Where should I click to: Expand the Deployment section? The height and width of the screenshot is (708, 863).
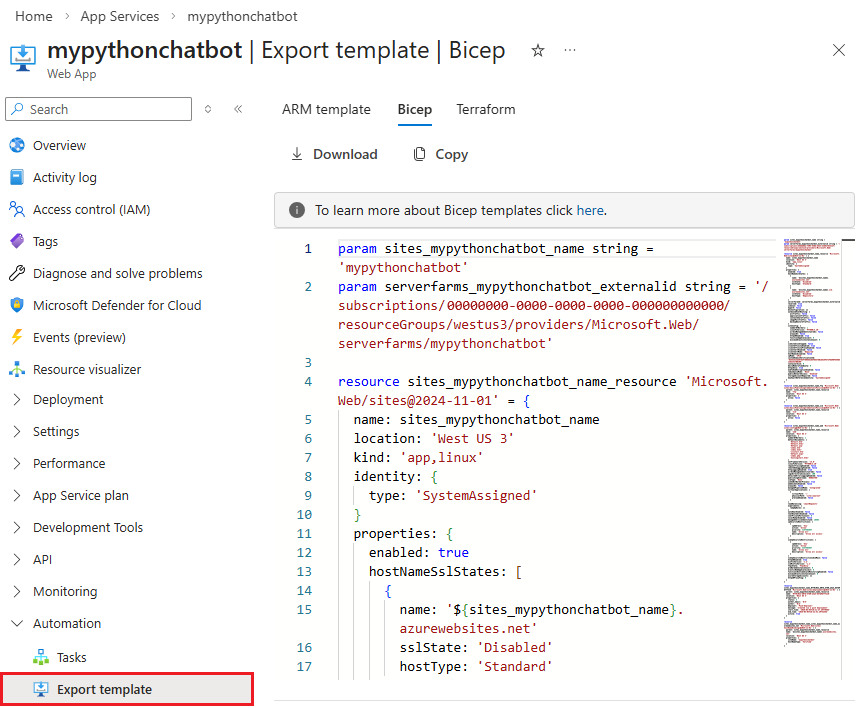tap(17, 400)
